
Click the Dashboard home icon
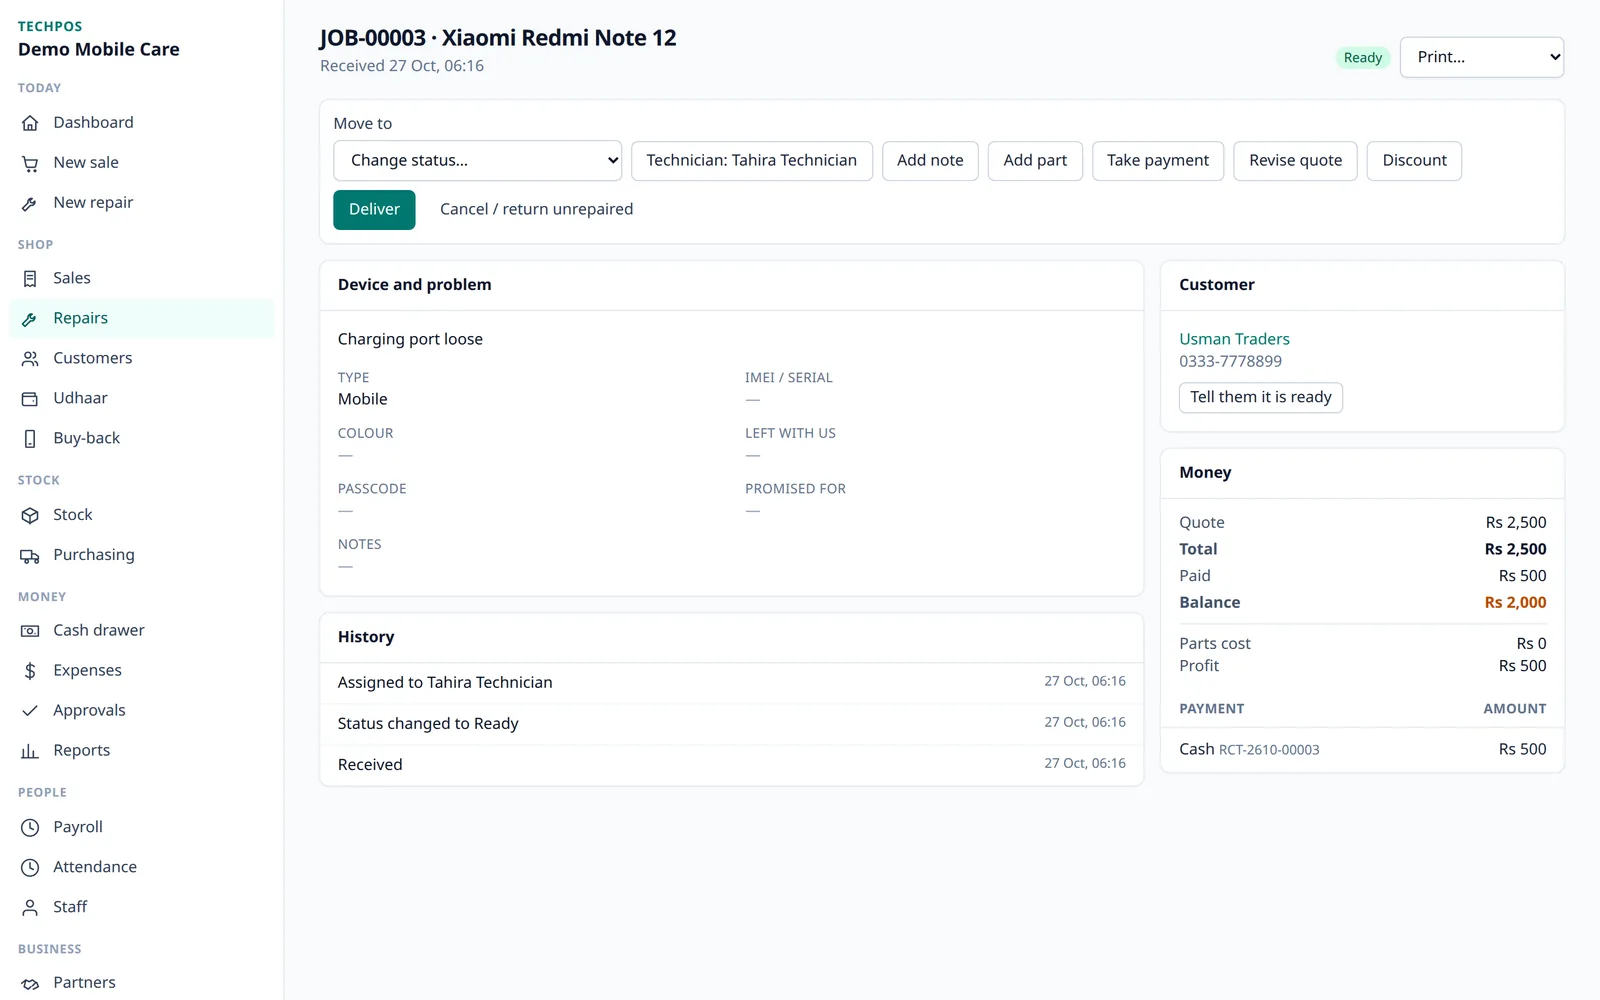tap(30, 123)
